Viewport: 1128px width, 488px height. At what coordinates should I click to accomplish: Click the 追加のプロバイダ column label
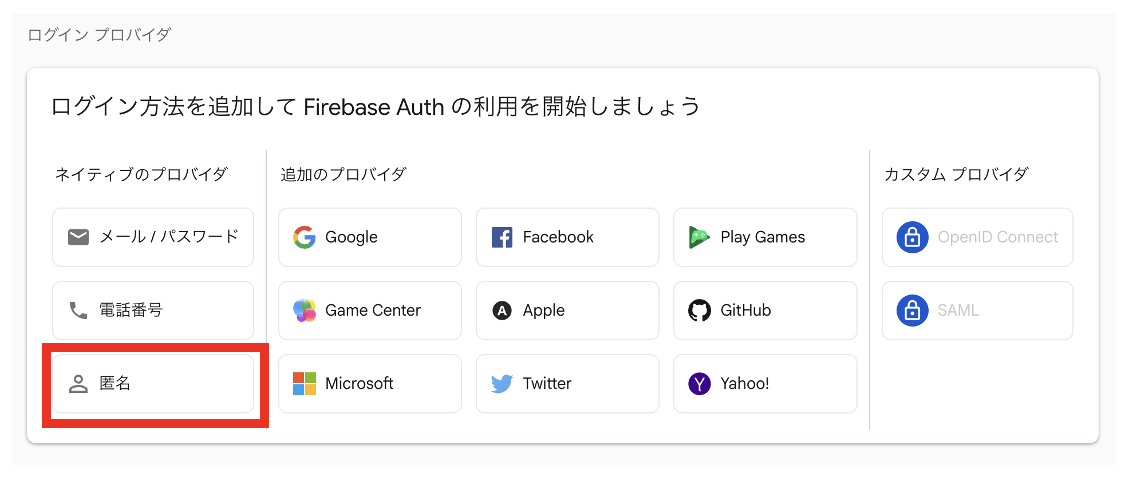pos(343,174)
